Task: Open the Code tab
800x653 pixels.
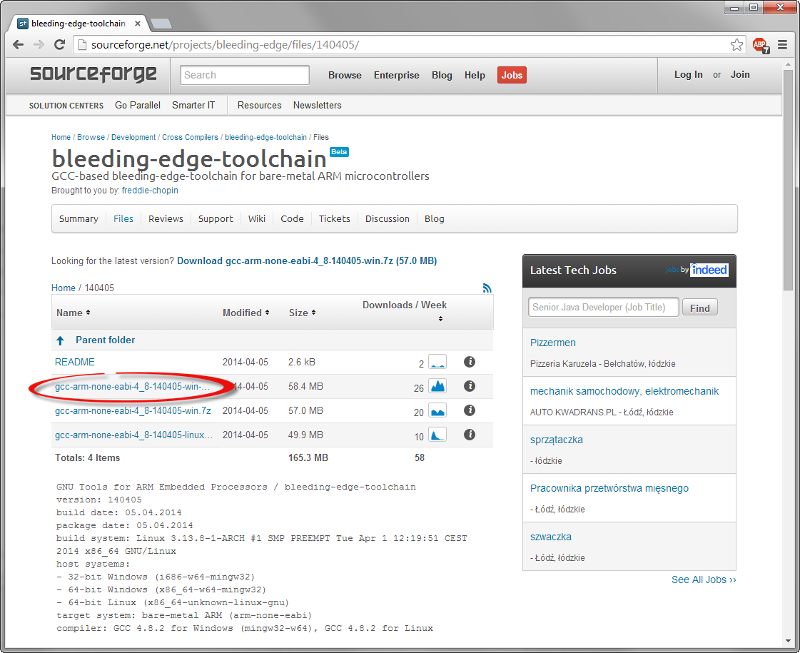Action: [x=292, y=219]
